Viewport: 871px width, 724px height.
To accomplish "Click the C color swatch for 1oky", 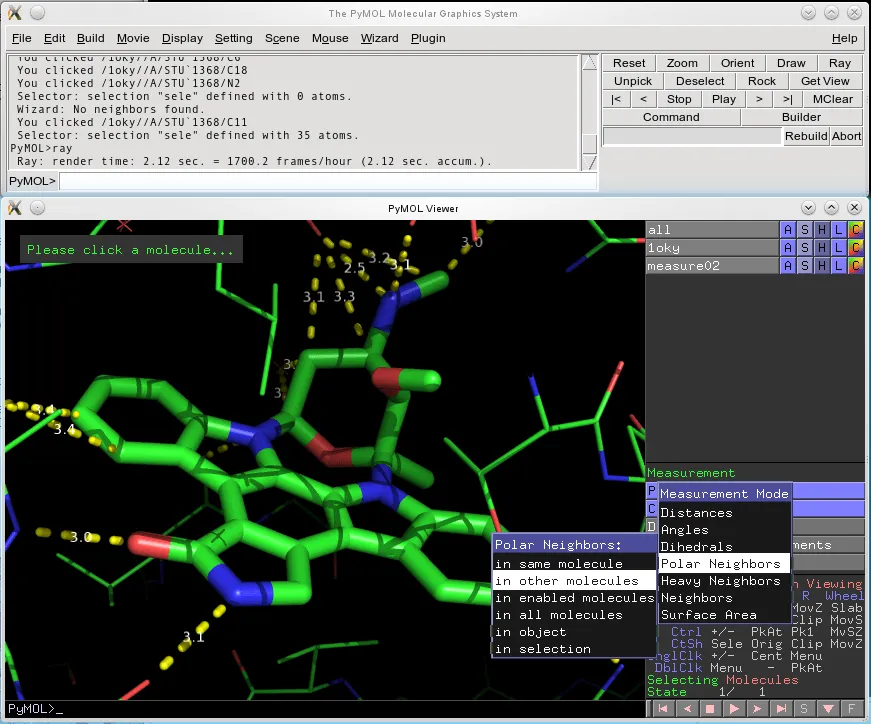I will pyautogui.click(x=856, y=247).
